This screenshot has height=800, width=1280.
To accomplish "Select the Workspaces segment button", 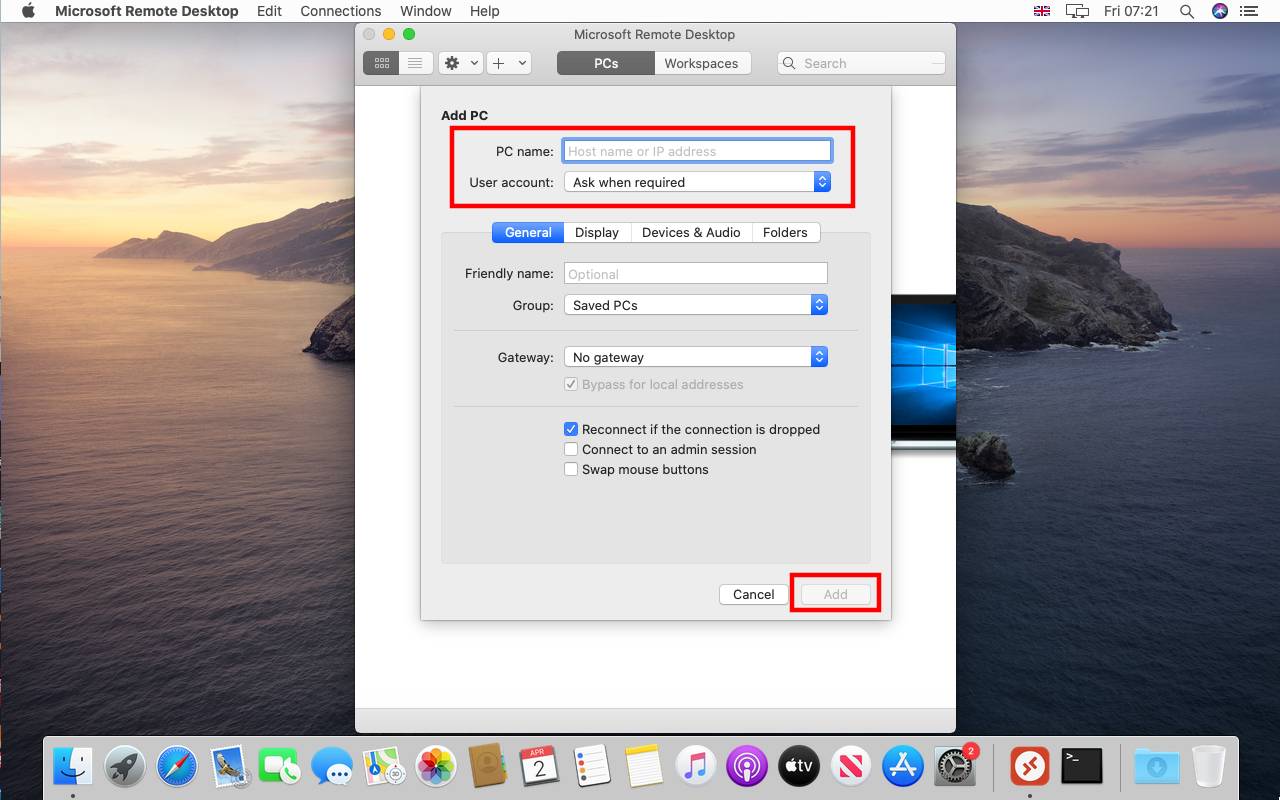I will click(701, 63).
